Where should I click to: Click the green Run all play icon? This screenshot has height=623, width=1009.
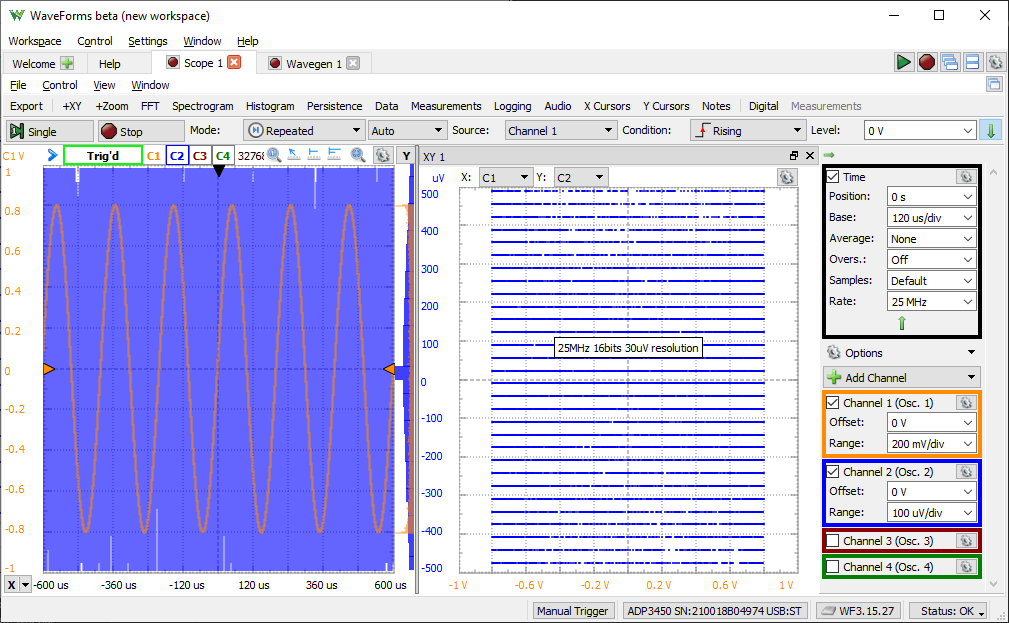tap(904, 62)
